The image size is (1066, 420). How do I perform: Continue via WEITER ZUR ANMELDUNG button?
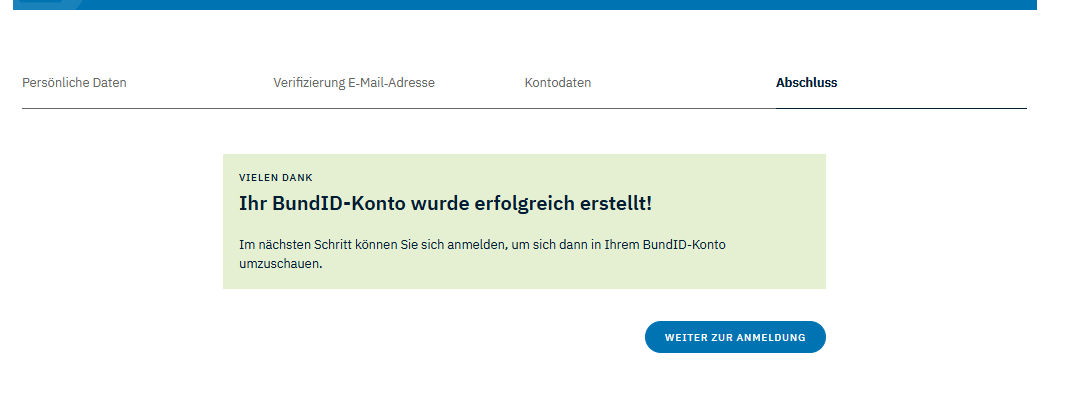click(x=735, y=337)
